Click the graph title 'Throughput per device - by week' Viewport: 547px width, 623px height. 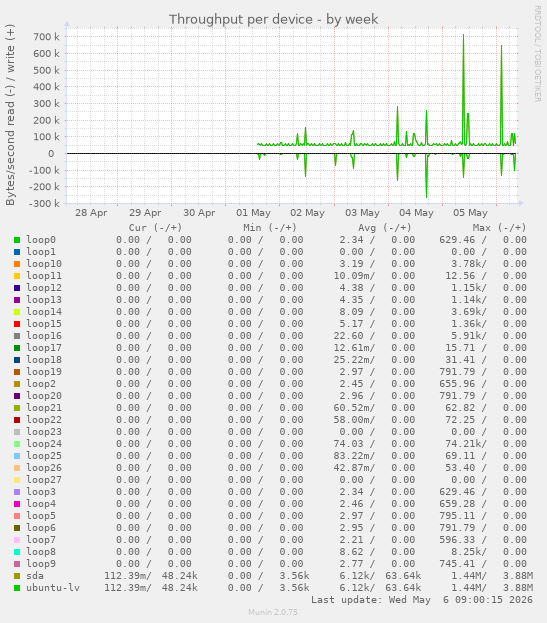tap(273, 19)
